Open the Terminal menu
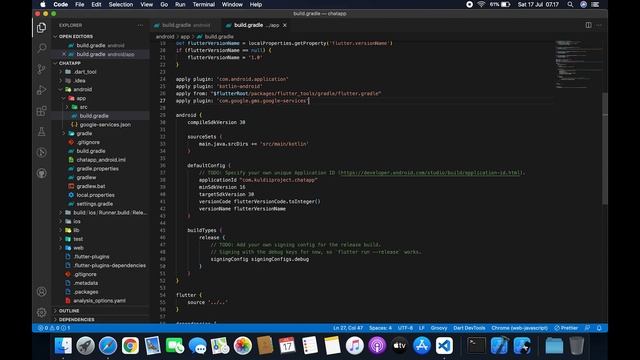Screen dimensions: 640x360 tap(204, 4)
